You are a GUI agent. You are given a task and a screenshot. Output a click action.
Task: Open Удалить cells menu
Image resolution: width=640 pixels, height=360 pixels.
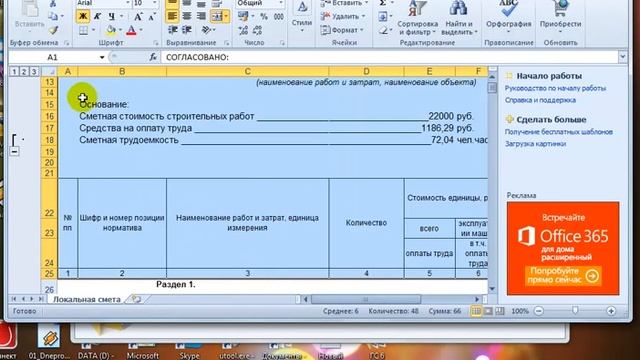tap(343, 16)
